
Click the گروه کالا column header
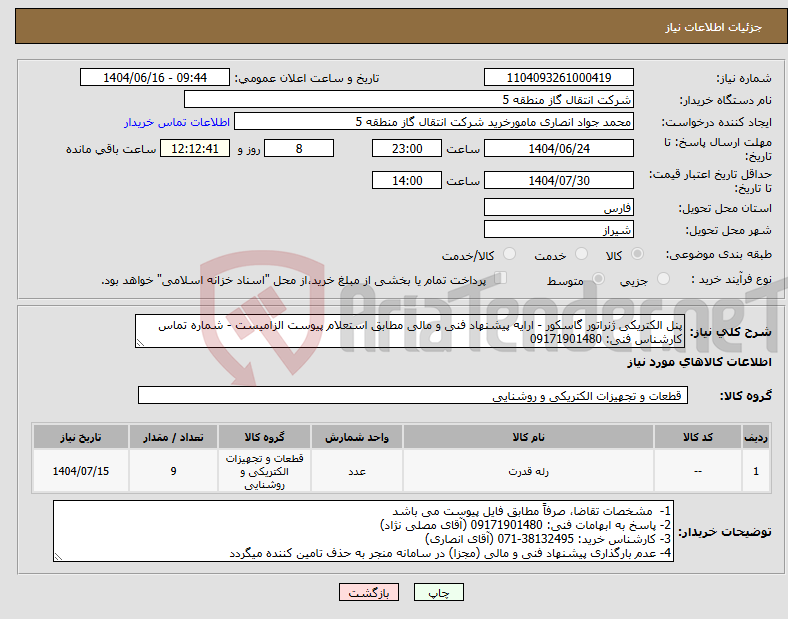[264, 437]
